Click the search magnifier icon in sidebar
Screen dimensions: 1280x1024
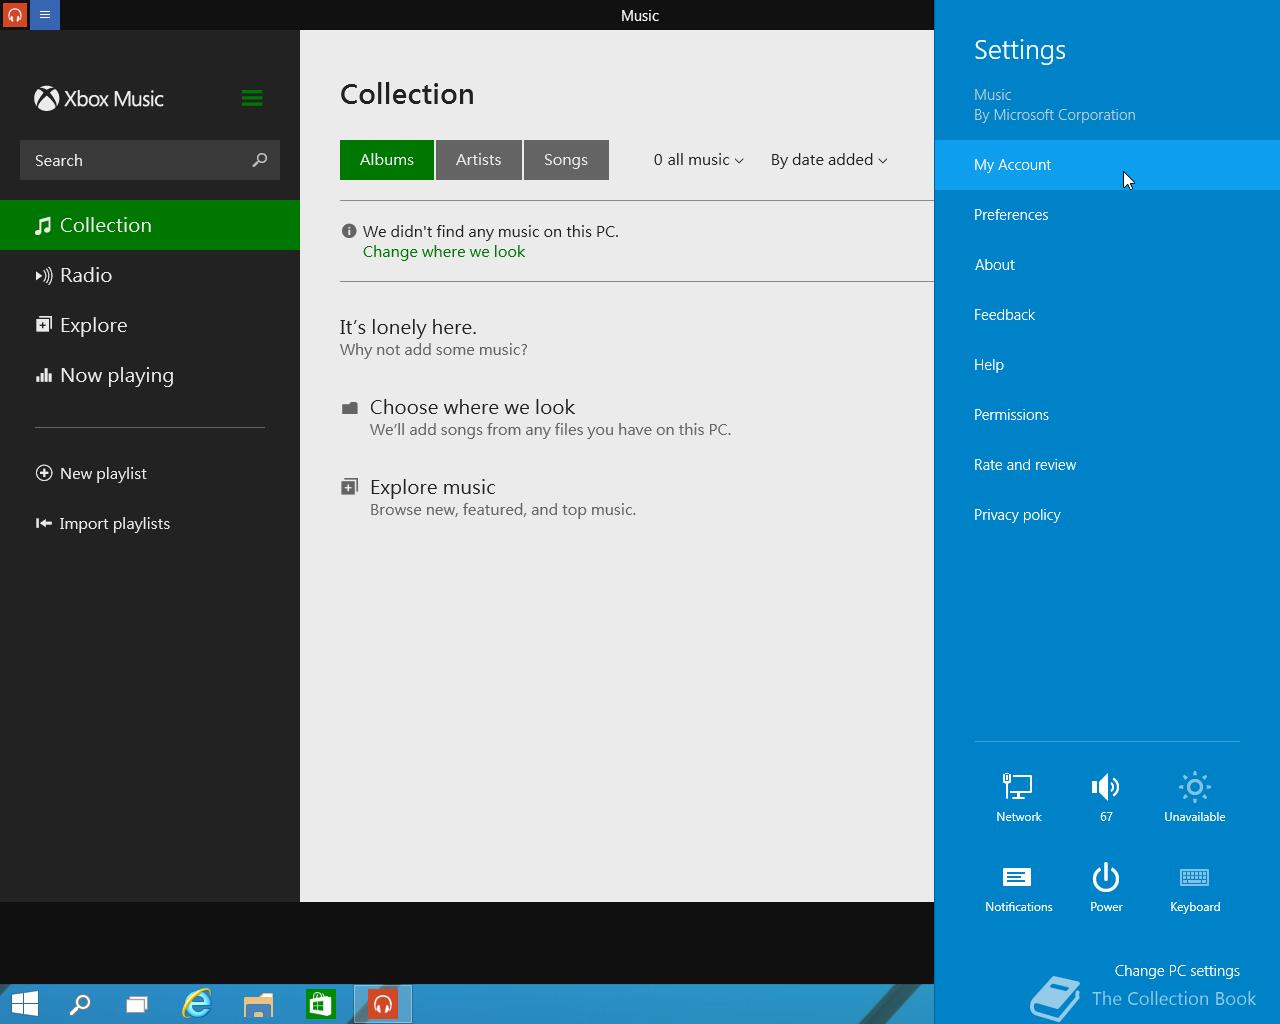point(260,160)
